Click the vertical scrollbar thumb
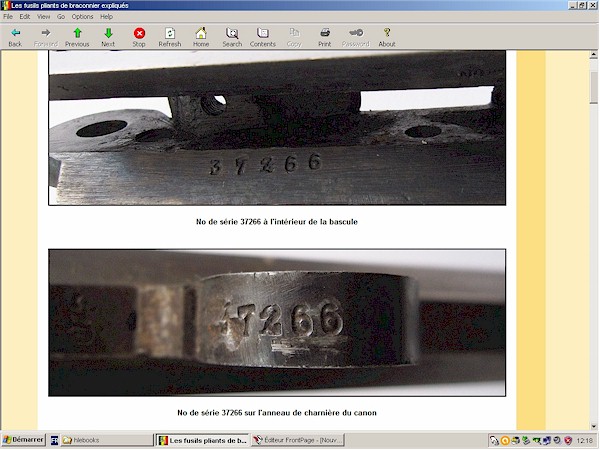 click(593, 87)
